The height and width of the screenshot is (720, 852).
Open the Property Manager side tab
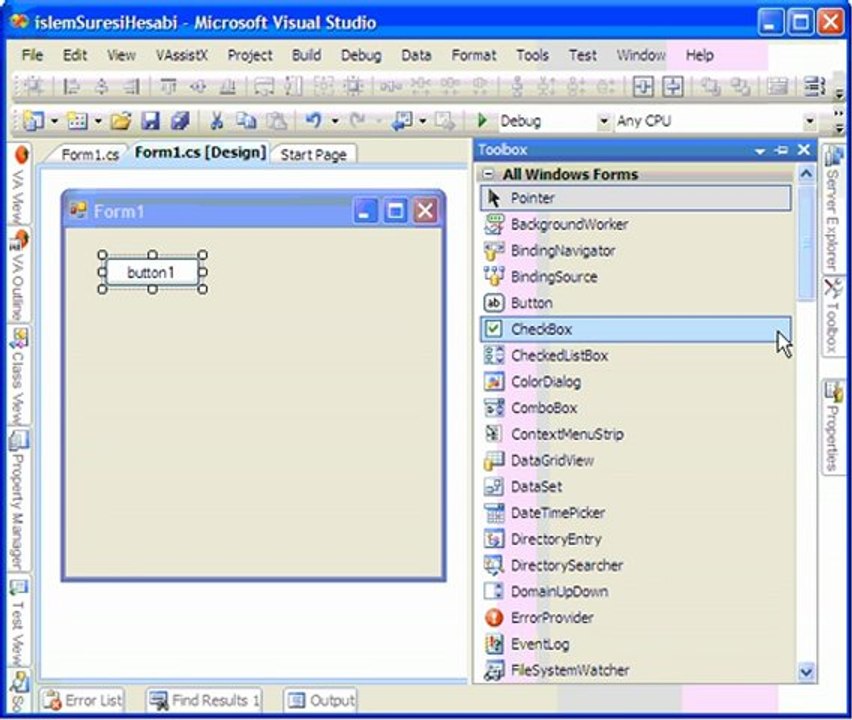(18, 500)
